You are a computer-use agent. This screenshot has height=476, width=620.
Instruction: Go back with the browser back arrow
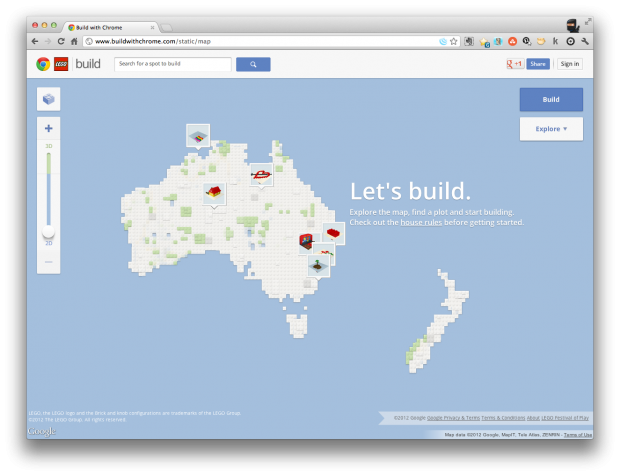[x=35, y=41]
